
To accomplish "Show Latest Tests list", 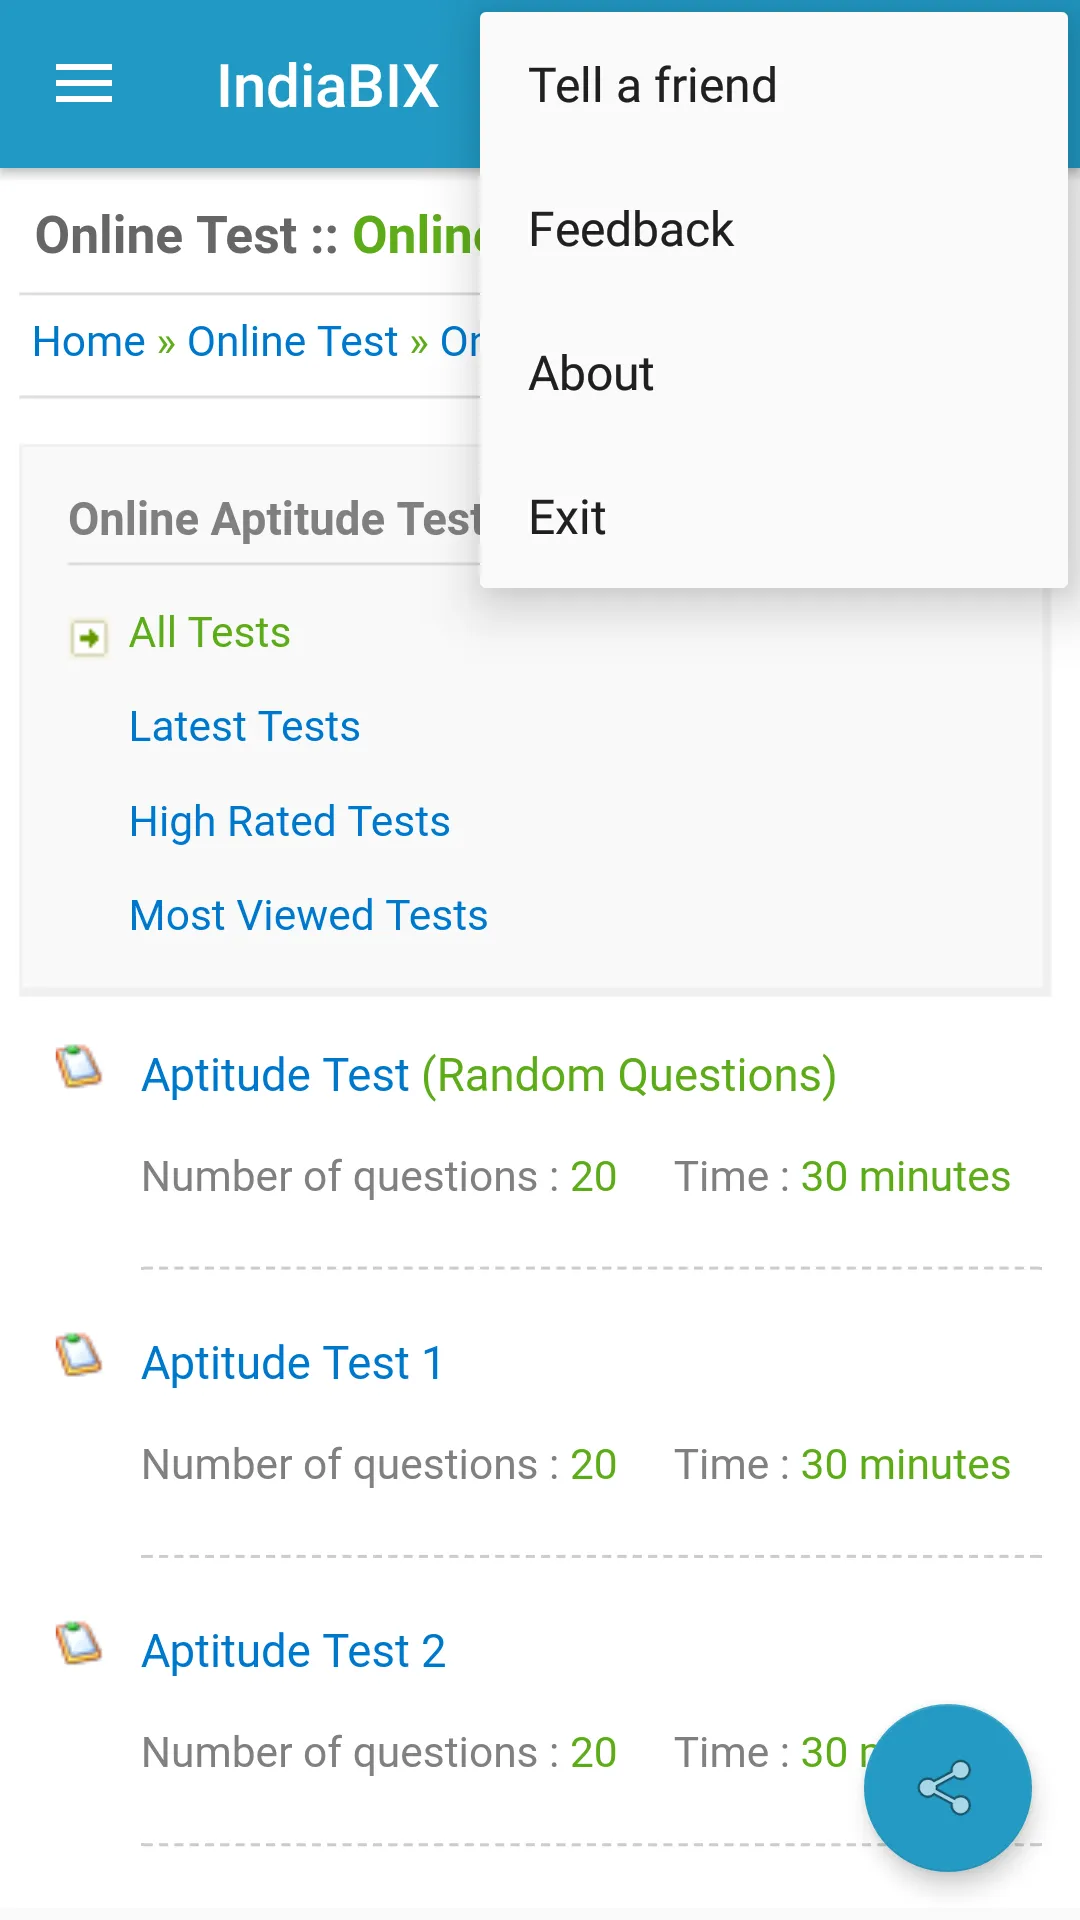I will tap(245, 727).
